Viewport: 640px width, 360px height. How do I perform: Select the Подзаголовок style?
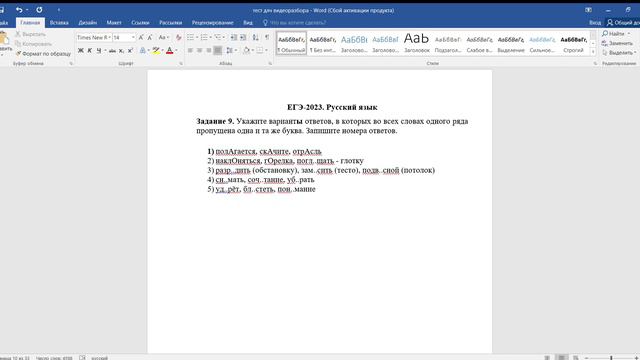point(448,43)
